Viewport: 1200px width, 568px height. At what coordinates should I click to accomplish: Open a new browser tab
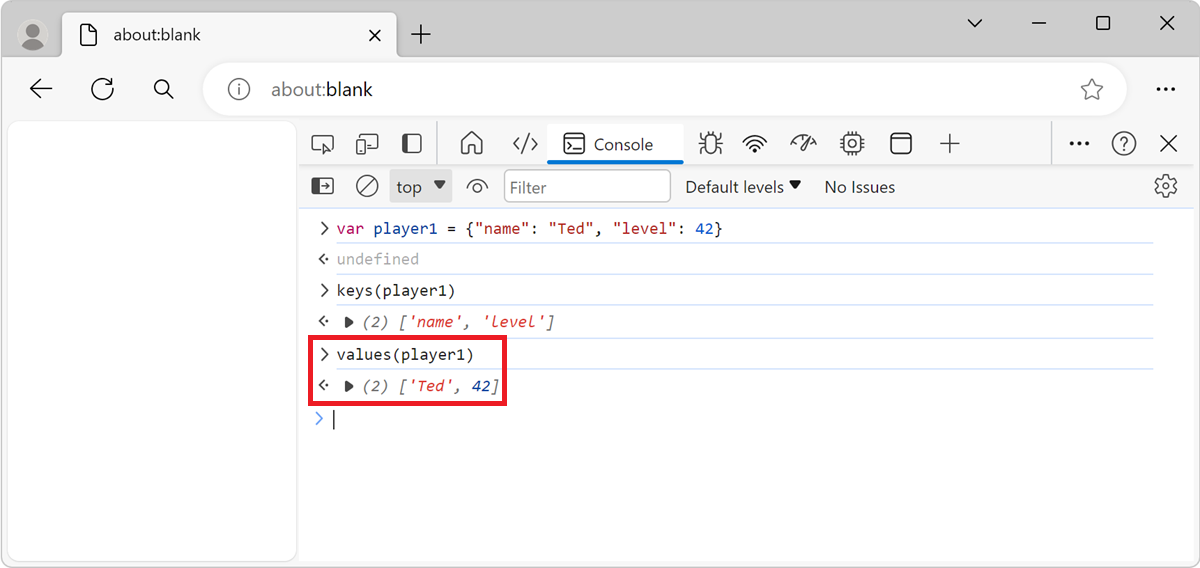tap(422, 35)
